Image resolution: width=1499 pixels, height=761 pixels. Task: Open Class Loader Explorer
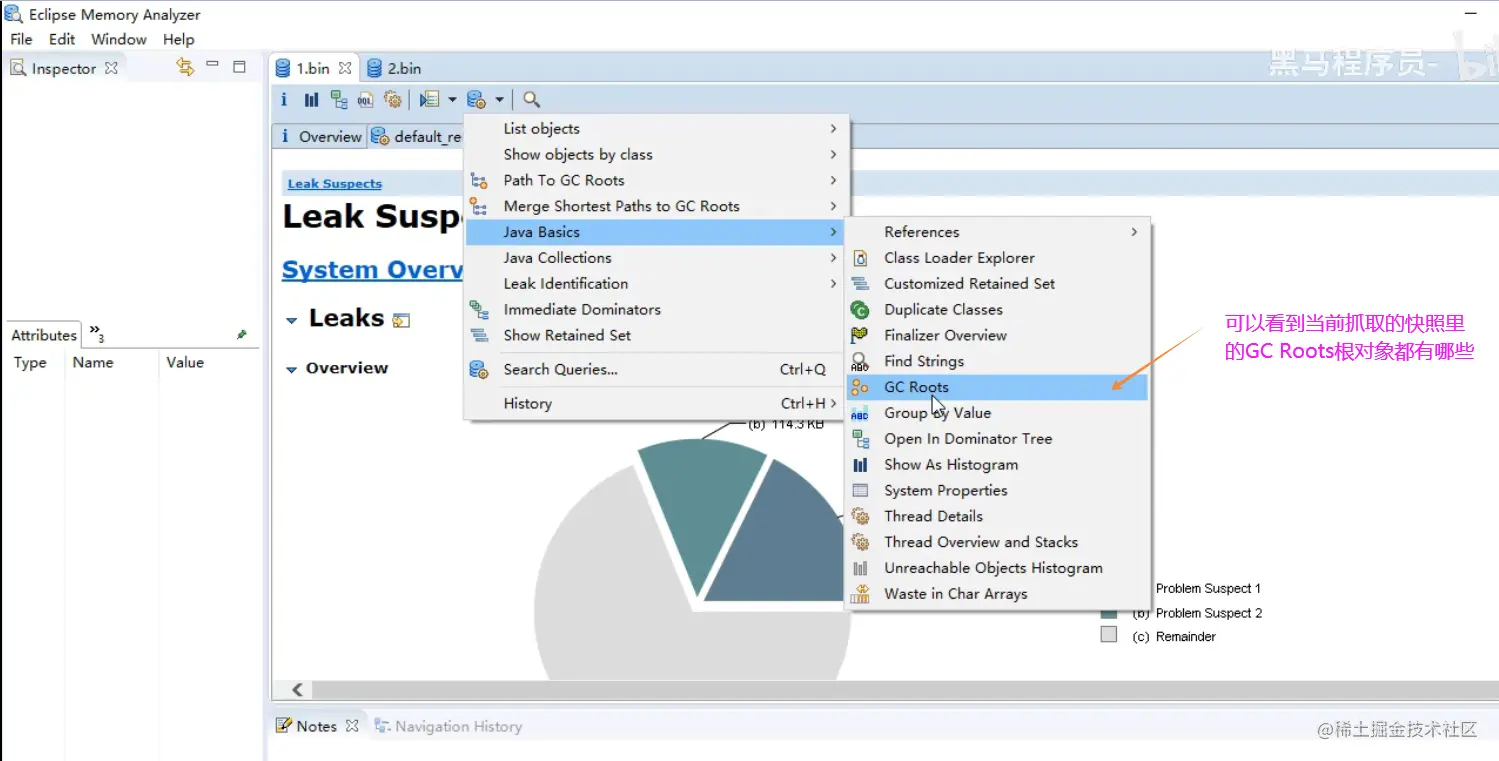[x=998, y=258]
